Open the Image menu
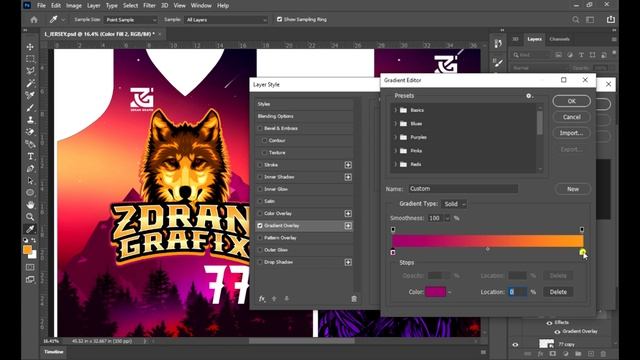The width and height of the screenshot is (640, 360). [x=74, y=6]
